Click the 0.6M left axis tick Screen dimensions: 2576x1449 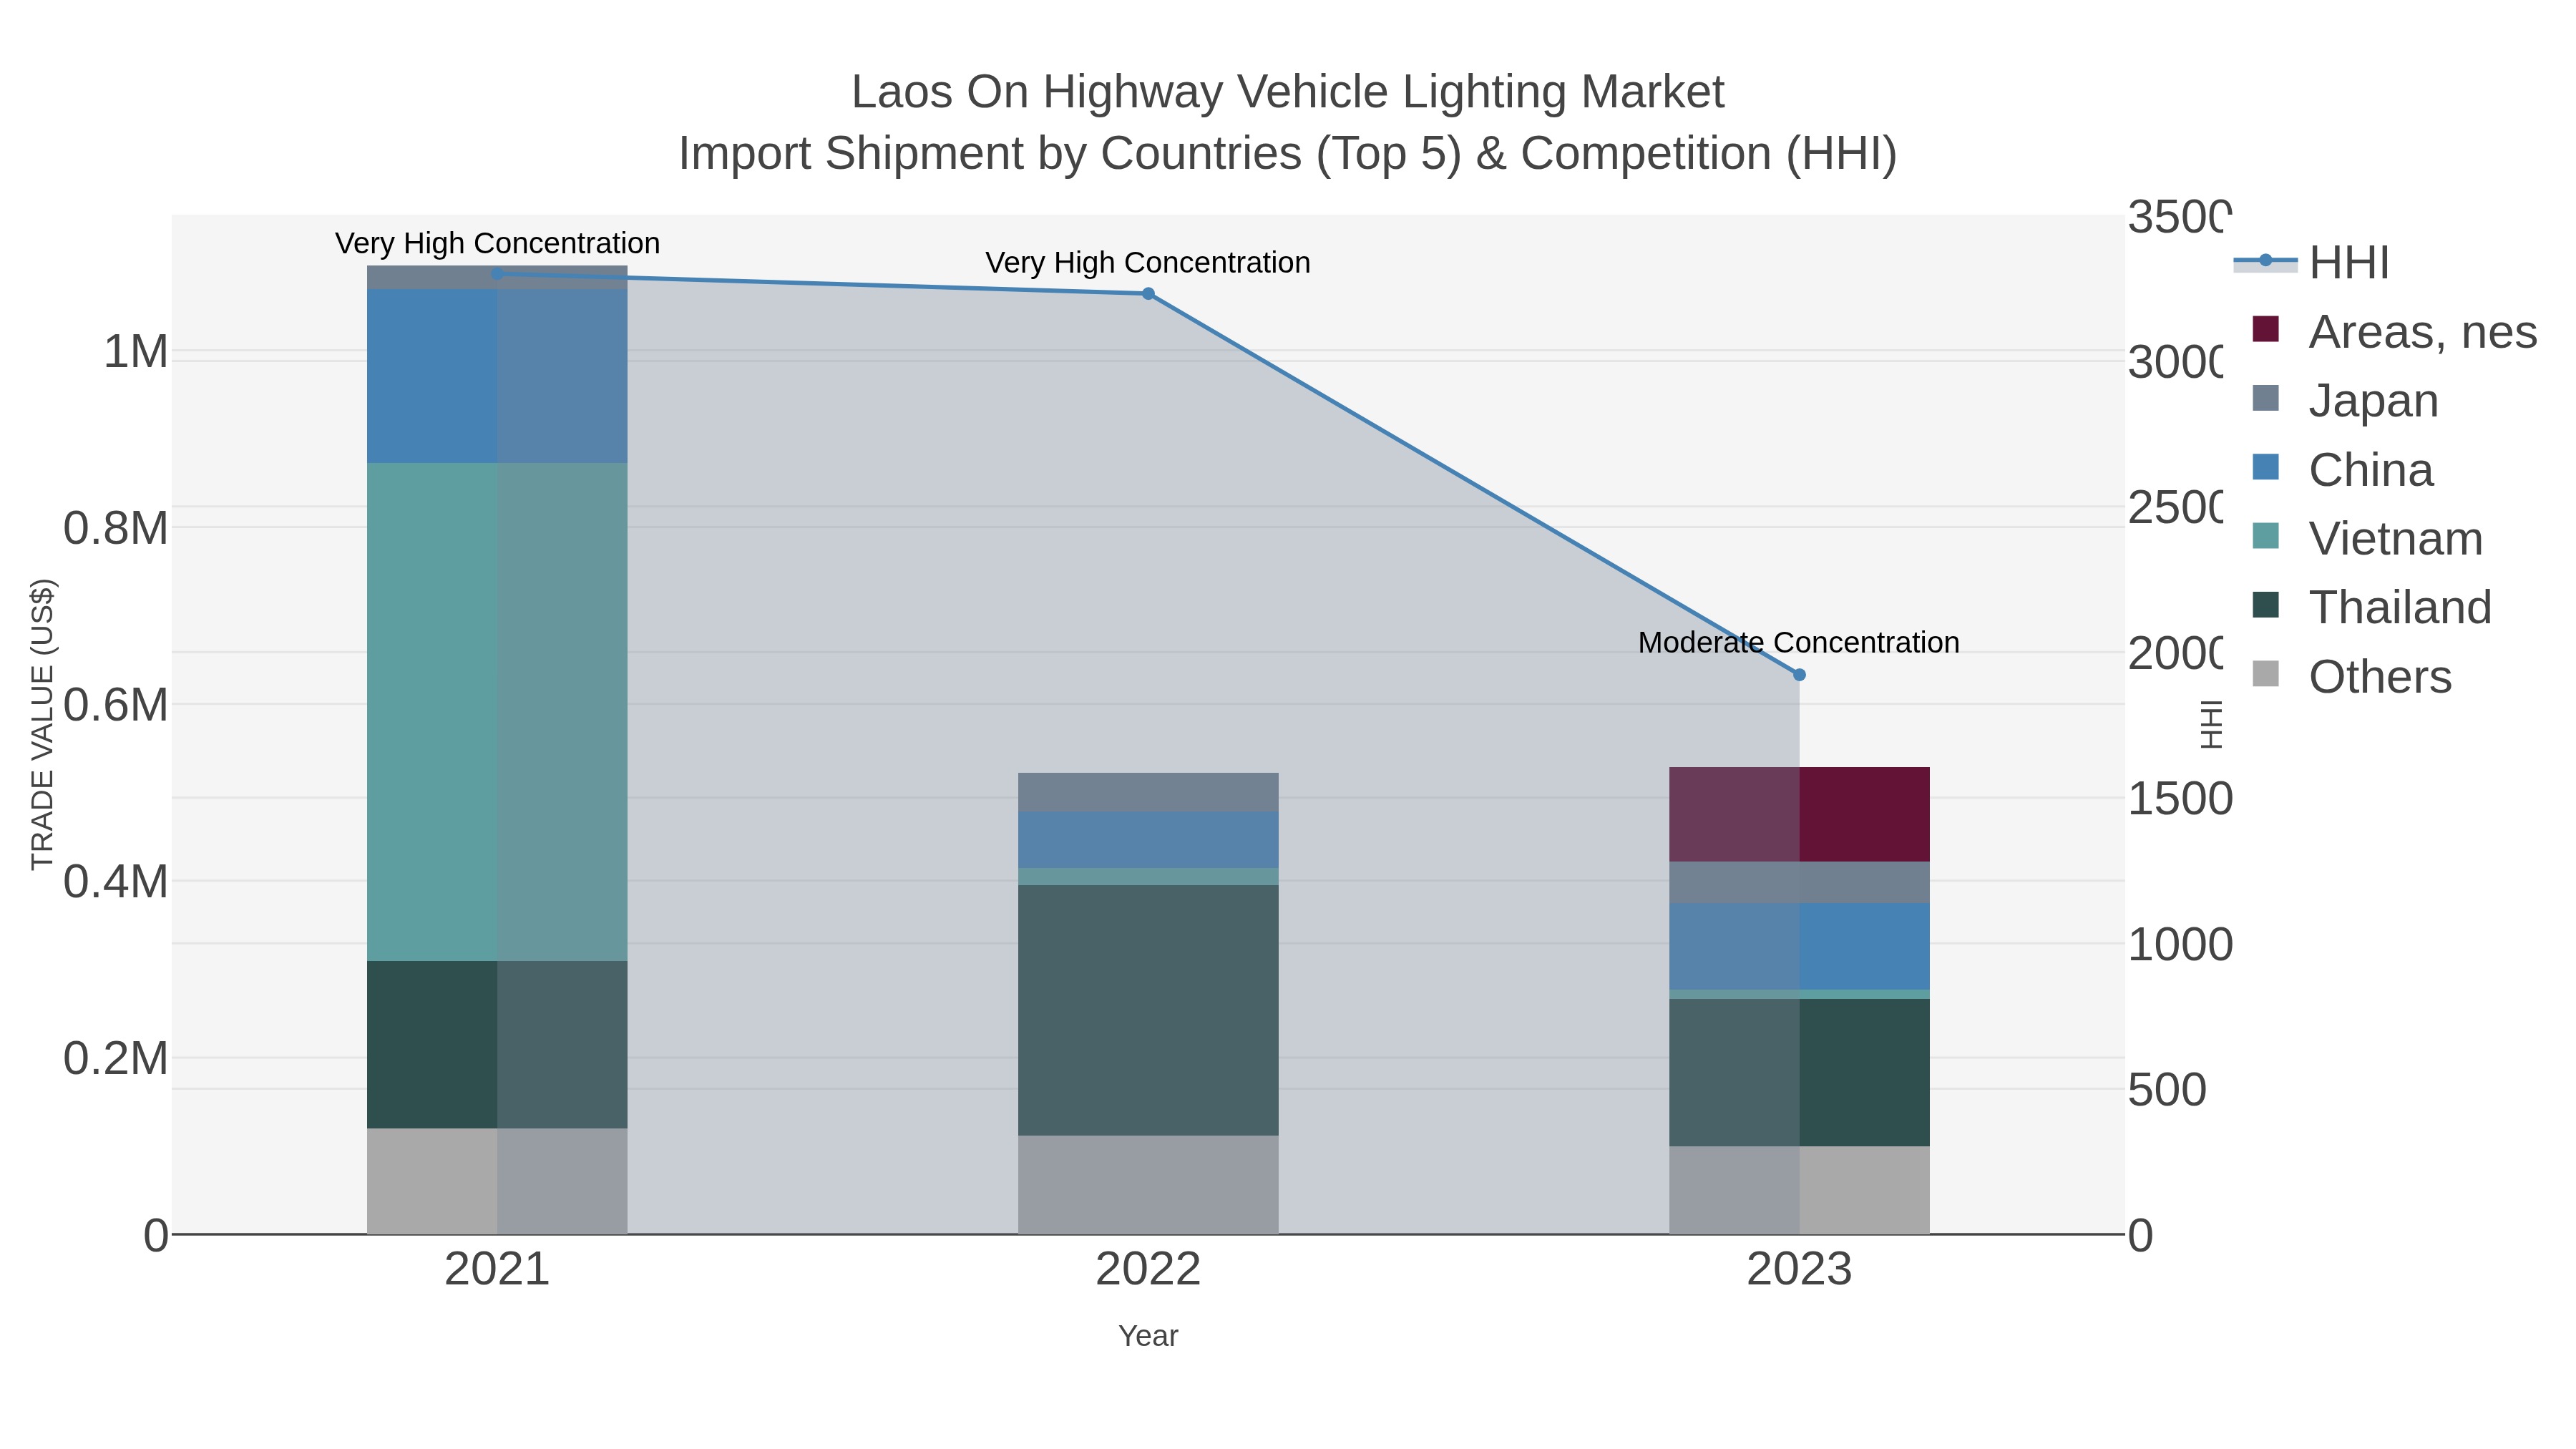coord(116,705)
